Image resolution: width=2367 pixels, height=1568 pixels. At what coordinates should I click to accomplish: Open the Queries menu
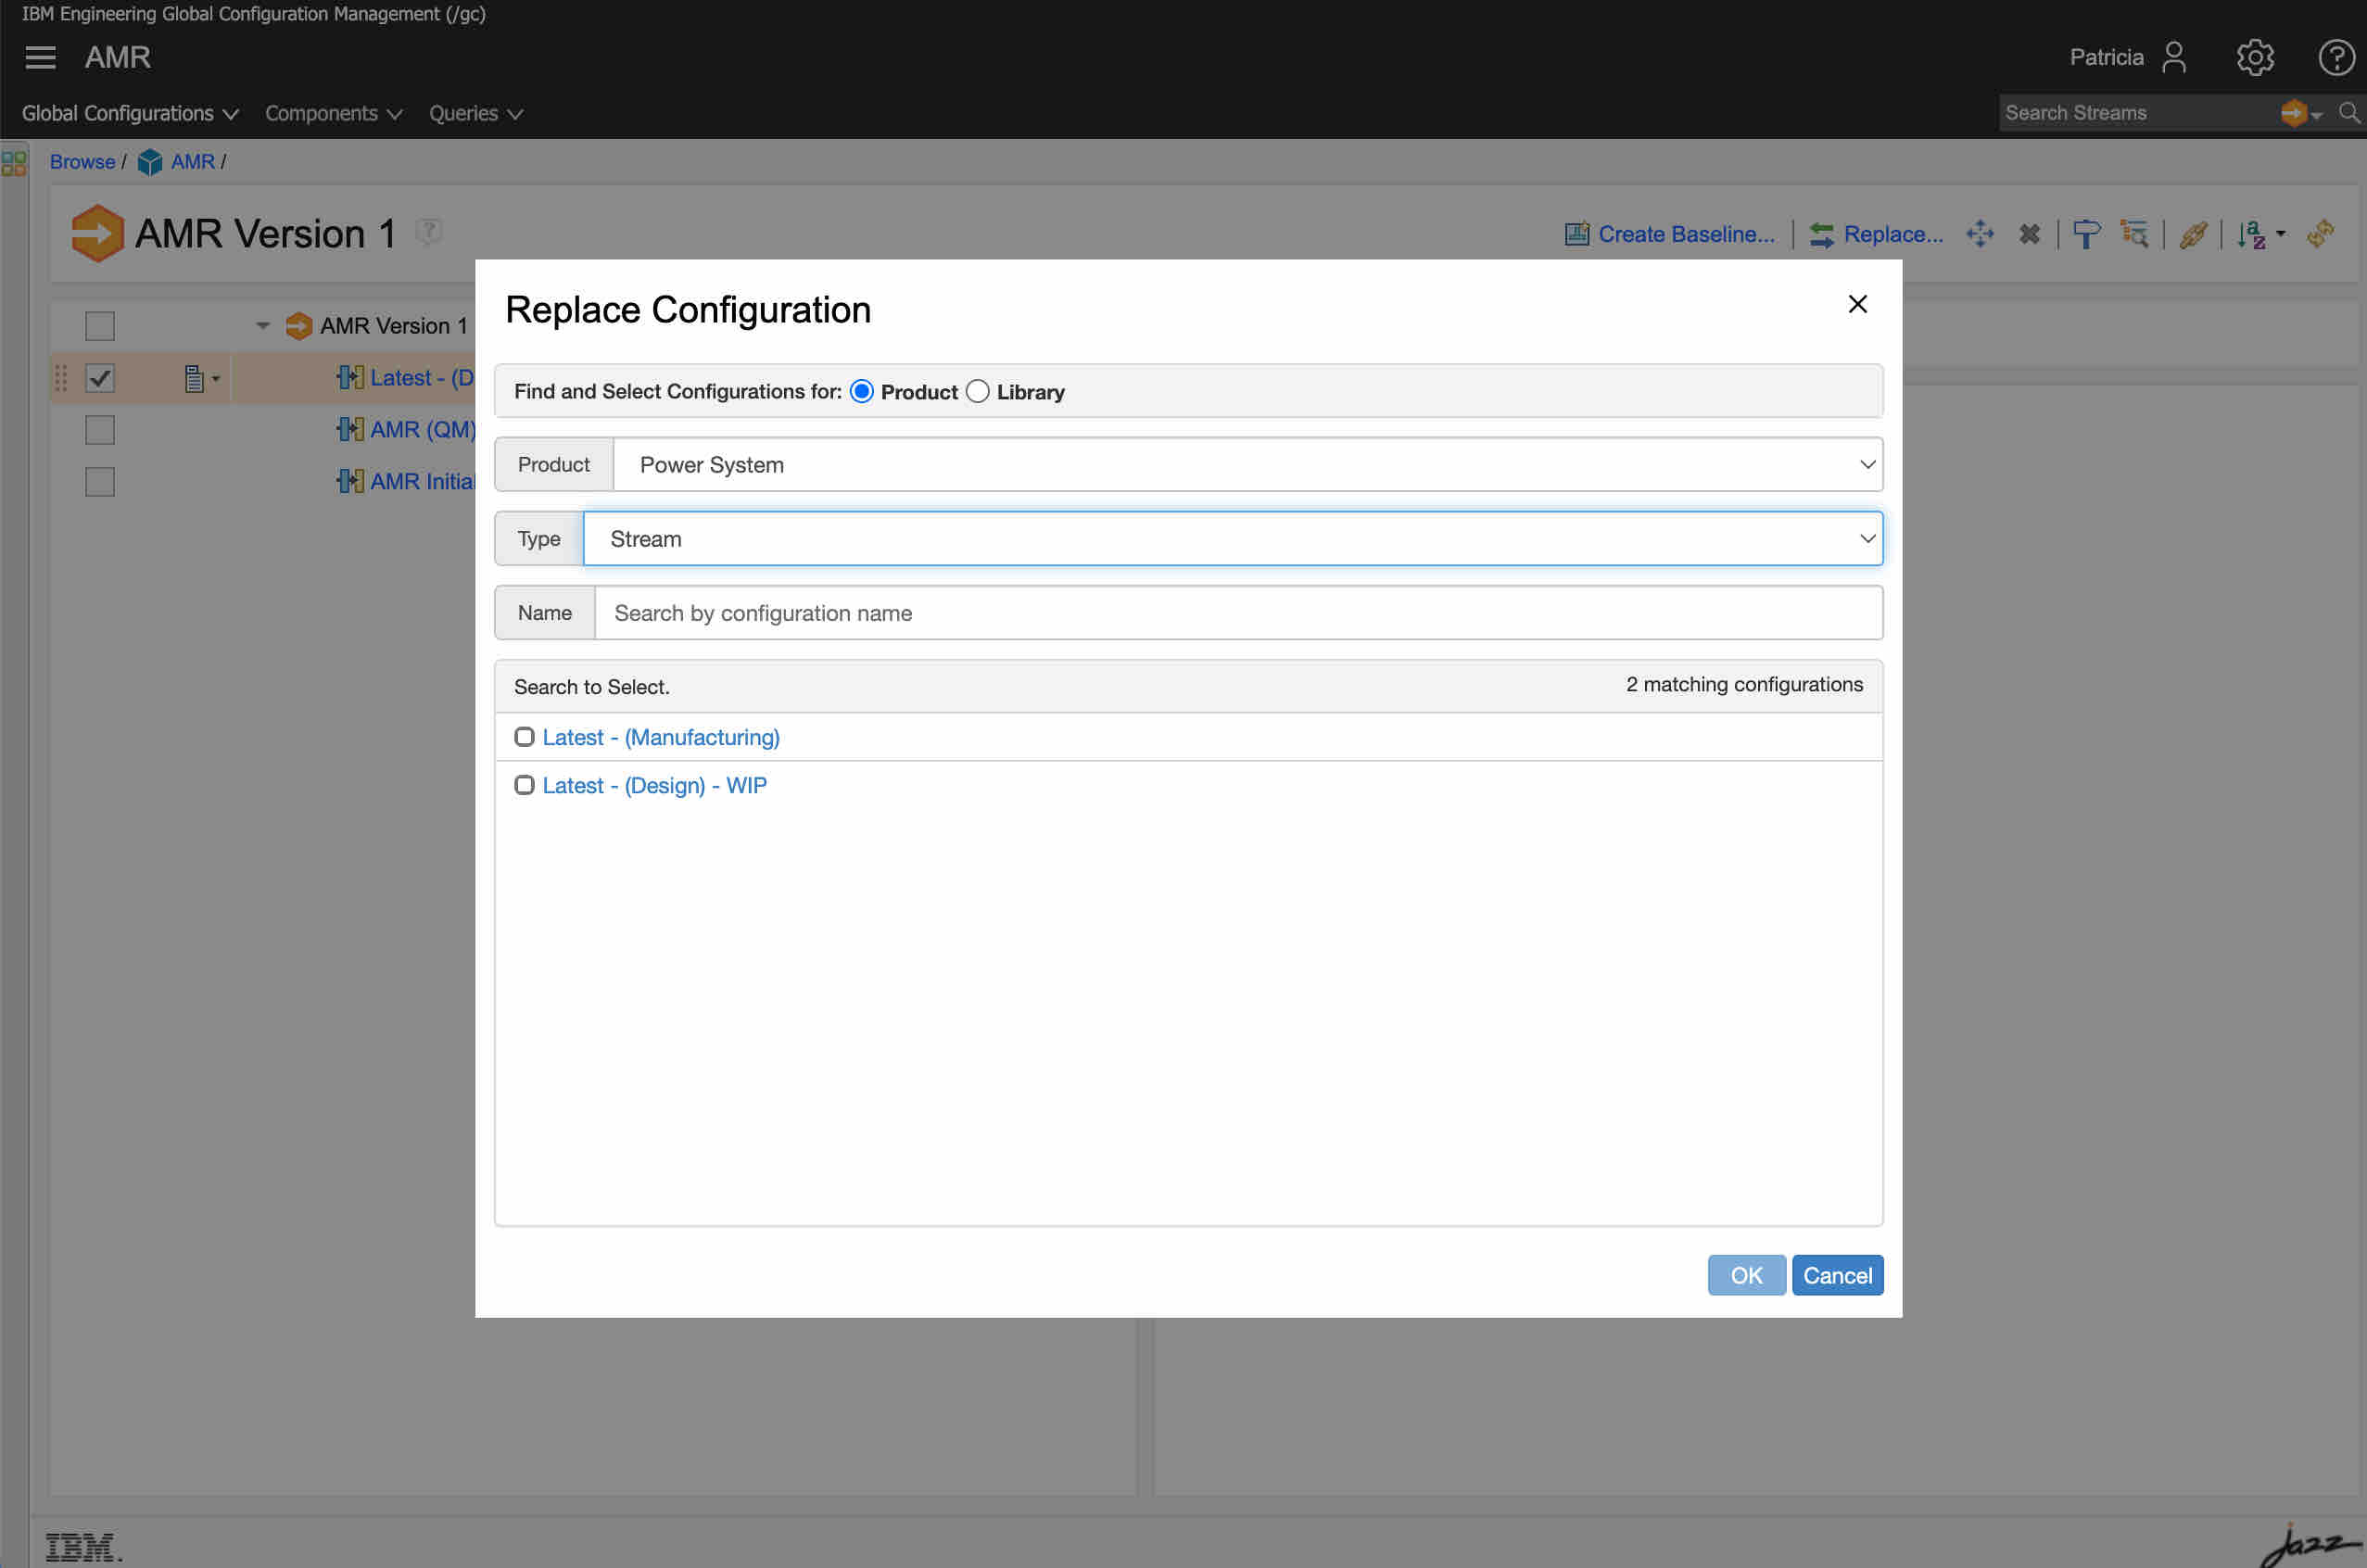tap(475, 114)
